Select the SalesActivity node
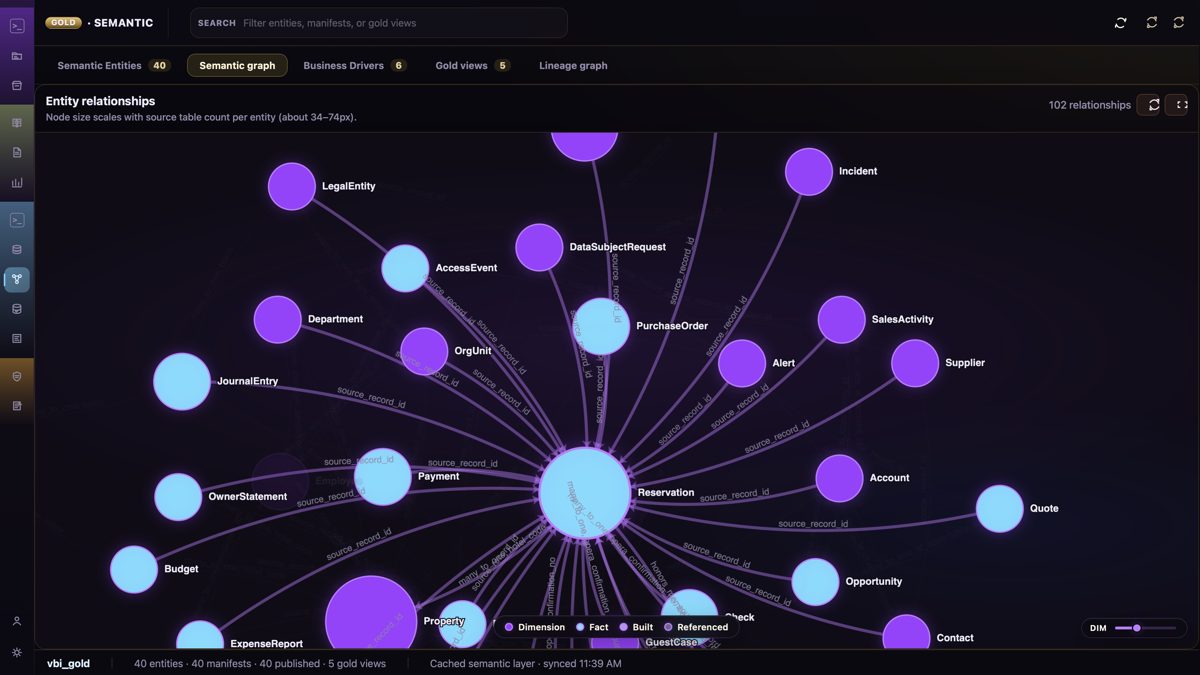 (841, 320)
